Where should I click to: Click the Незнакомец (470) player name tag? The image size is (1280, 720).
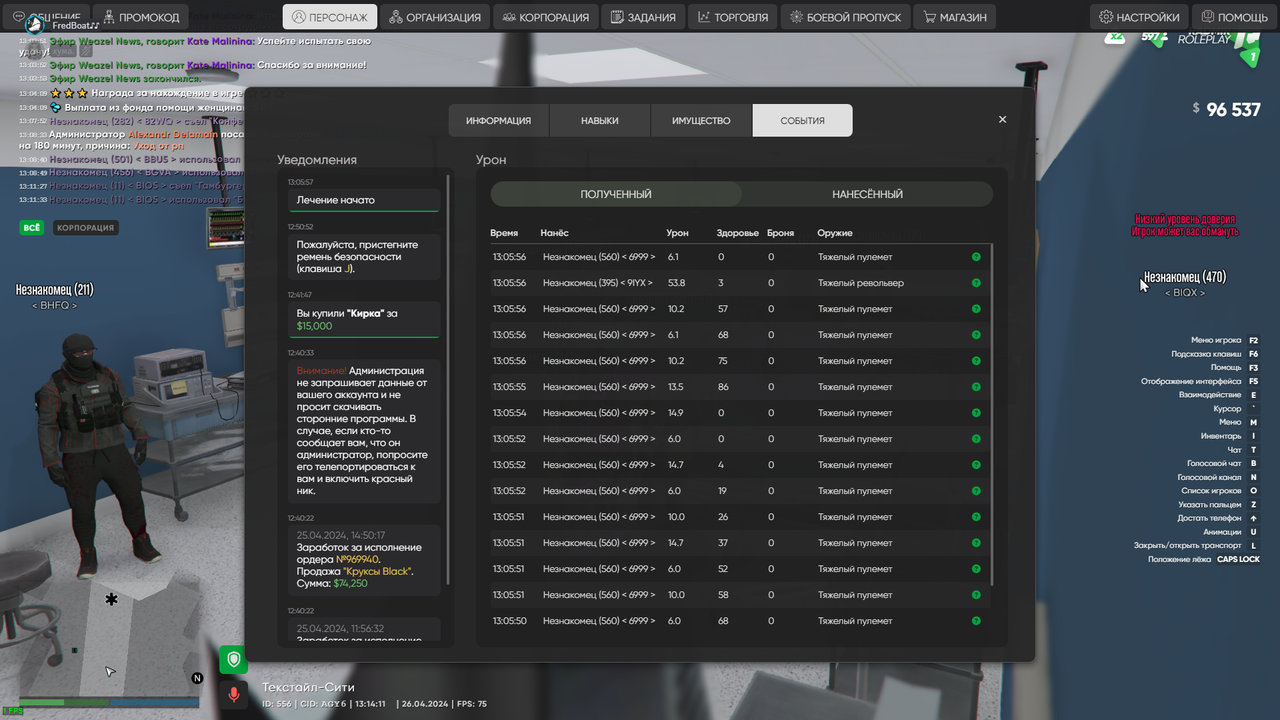coord(1184,277)
